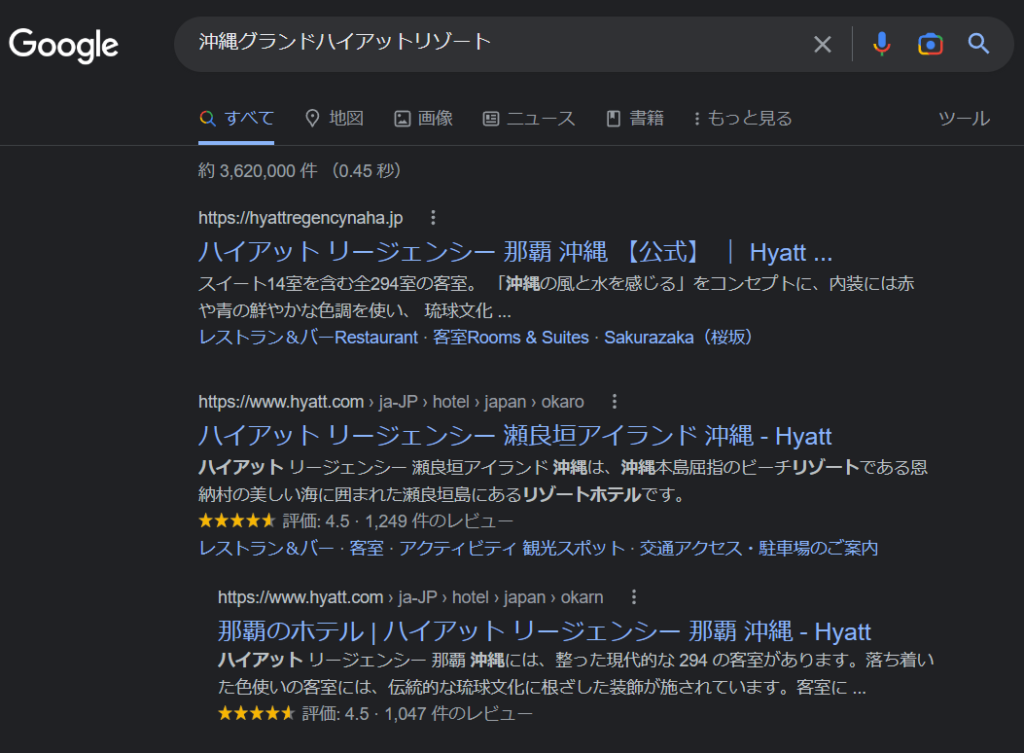
Task: Open options menu next to hyattregencynaha.jp URL
Action: (433, 217)
